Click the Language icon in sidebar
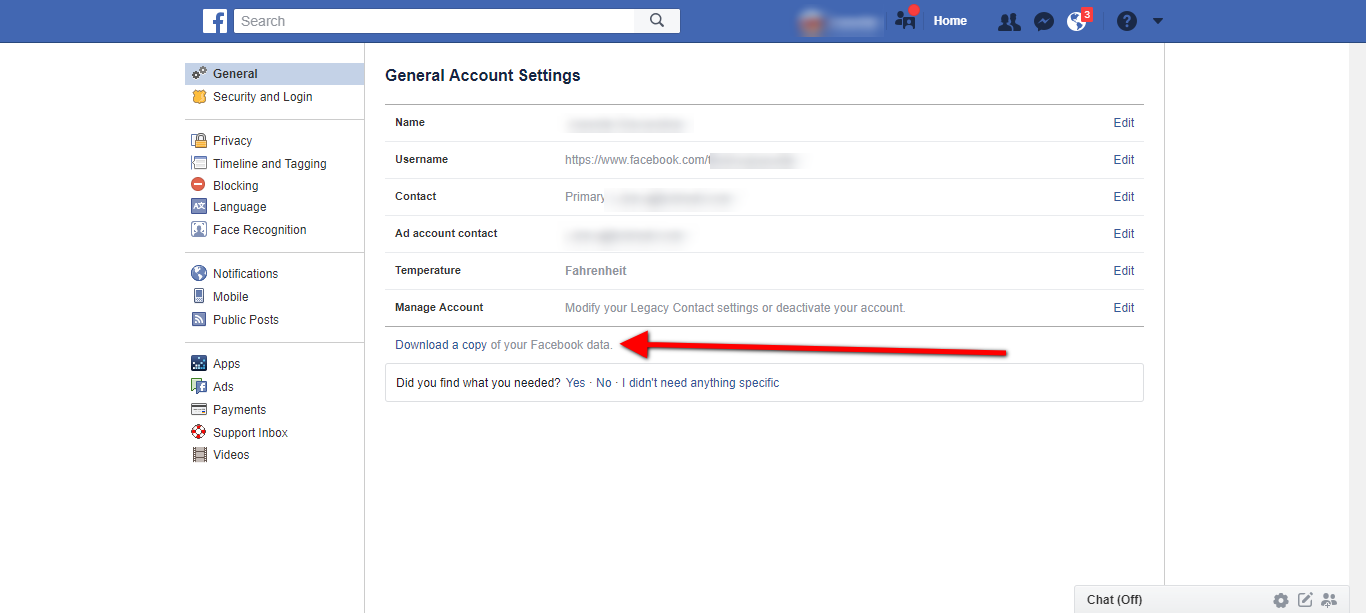Screen dimensions: 1366x613 coord(198,207)
